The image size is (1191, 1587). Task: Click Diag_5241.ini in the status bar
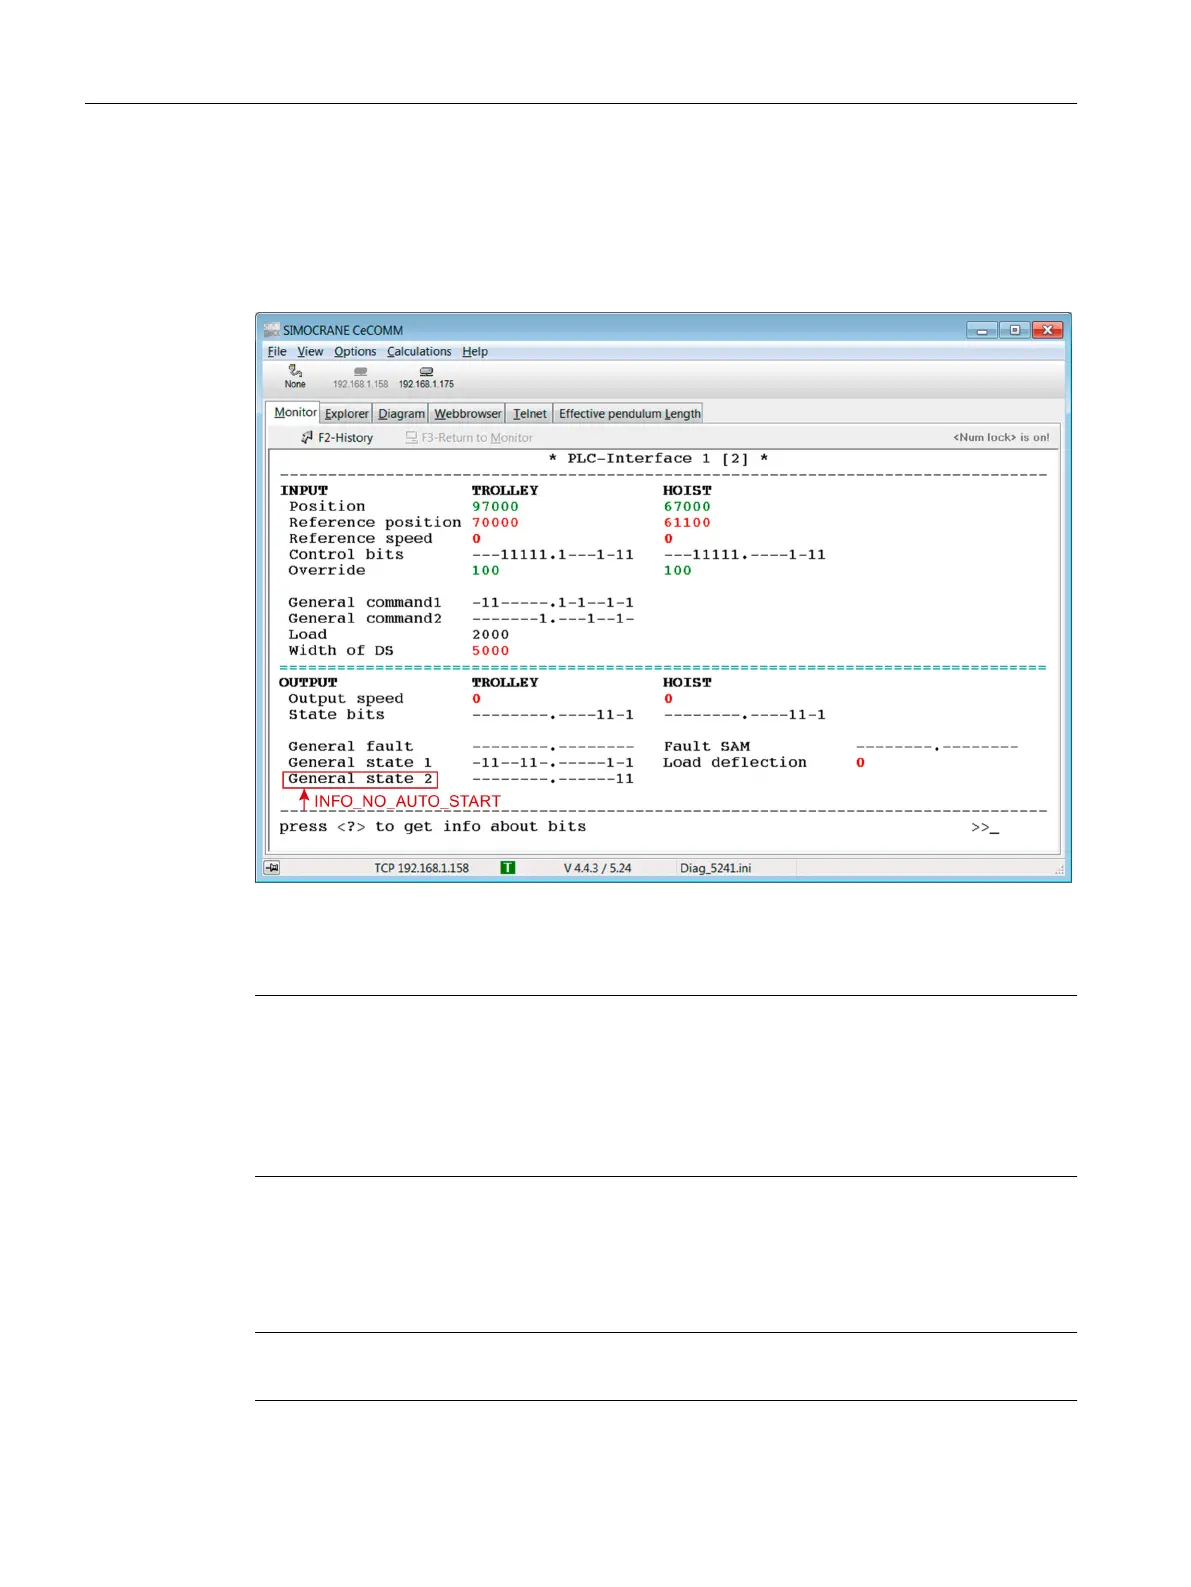(x=716, y=868)
